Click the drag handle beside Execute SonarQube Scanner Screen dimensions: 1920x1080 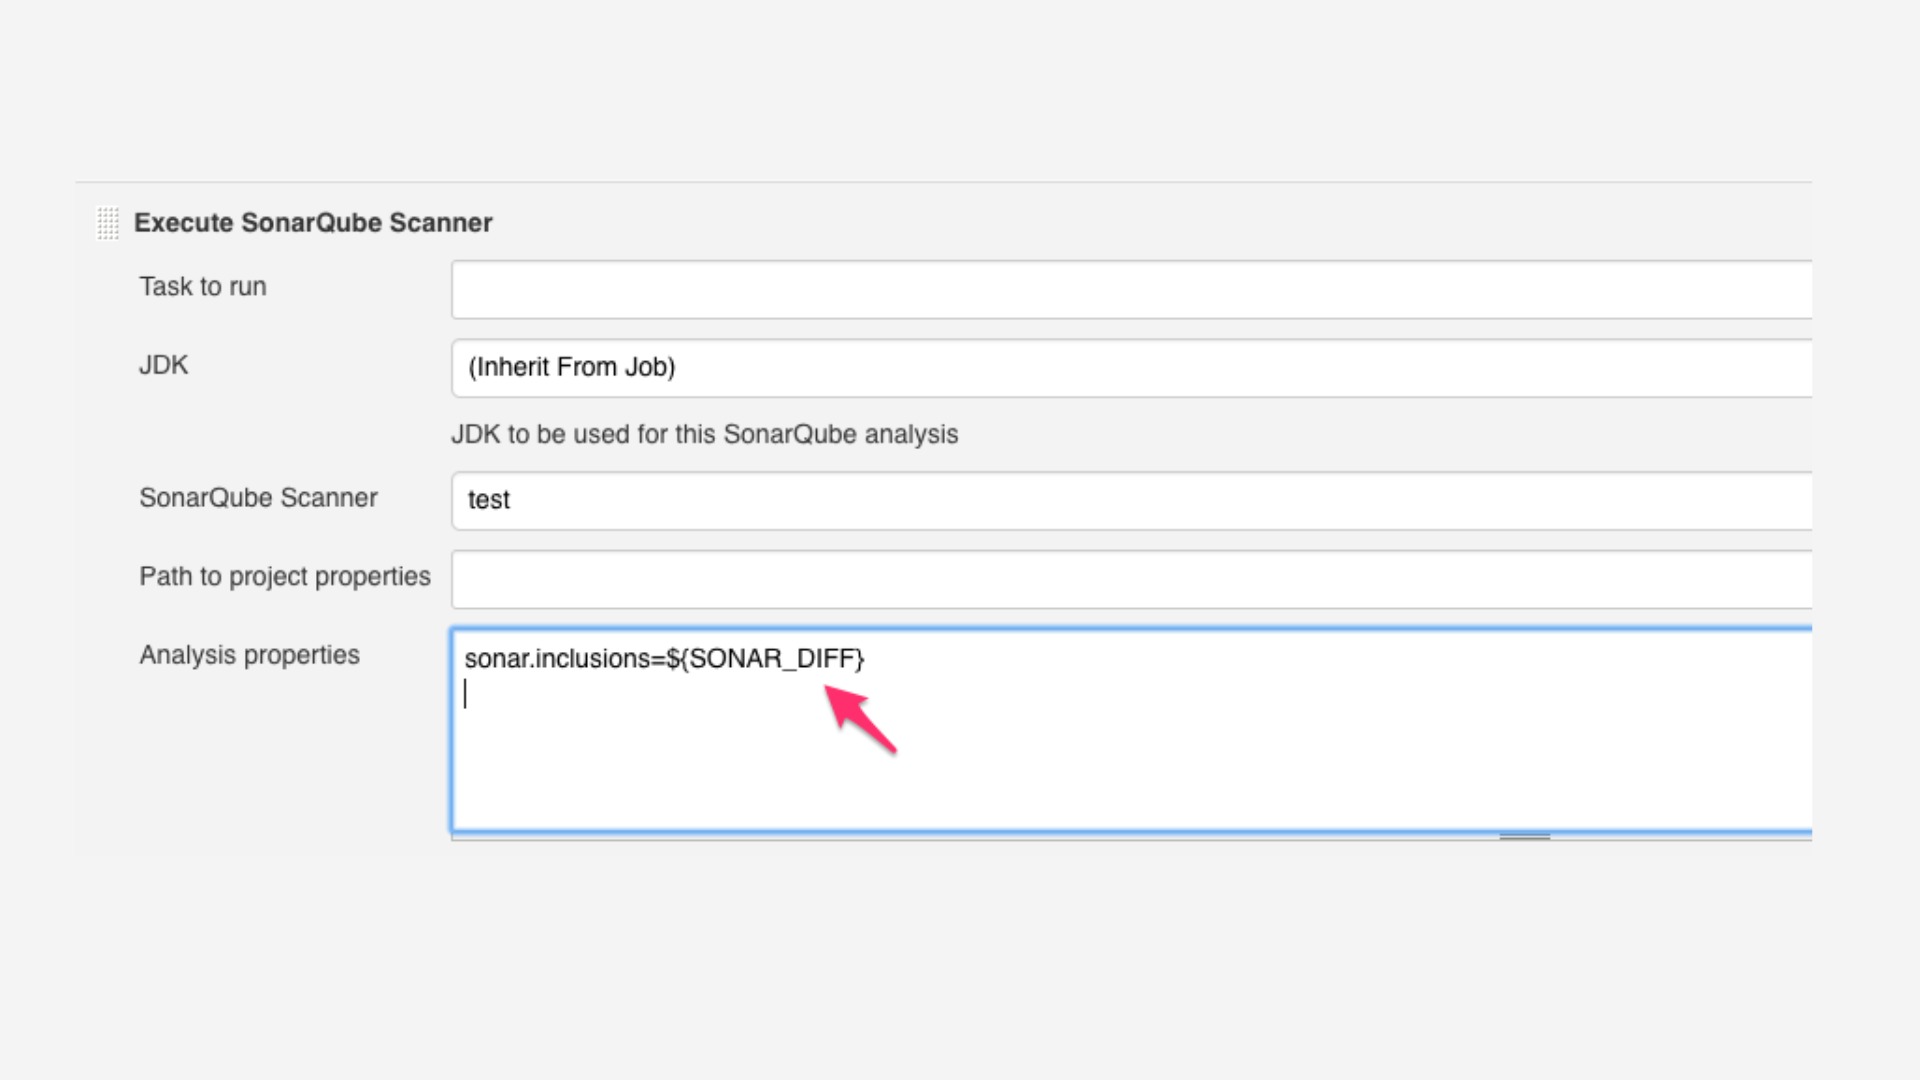pos(108,223)
